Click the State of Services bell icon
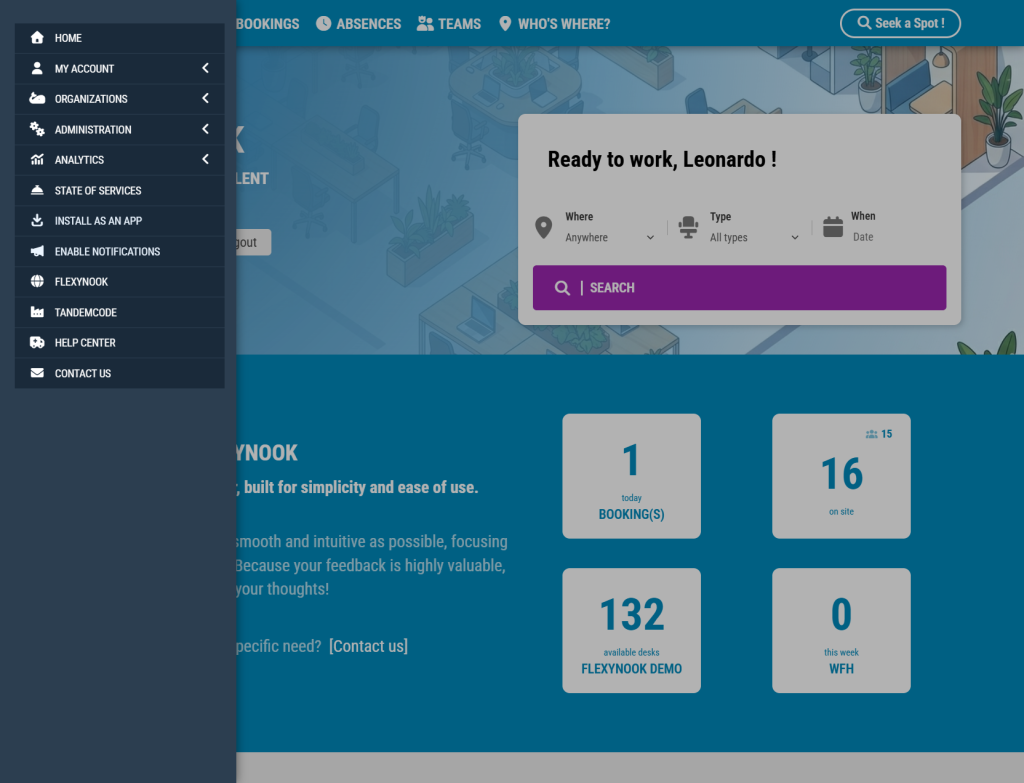The width and height of the screenshot is (1024, 783). pyautogui.click(x=37, y=190)
